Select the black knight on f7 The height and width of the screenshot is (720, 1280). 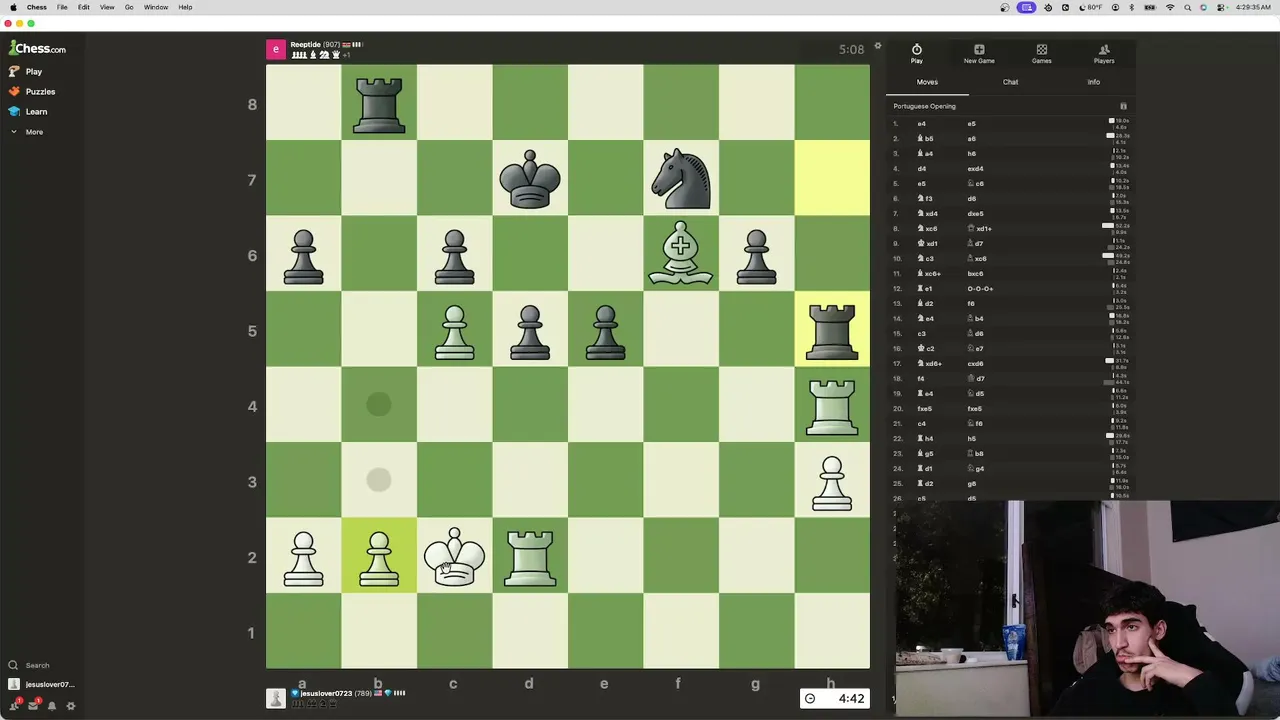(x=681, y=179)
